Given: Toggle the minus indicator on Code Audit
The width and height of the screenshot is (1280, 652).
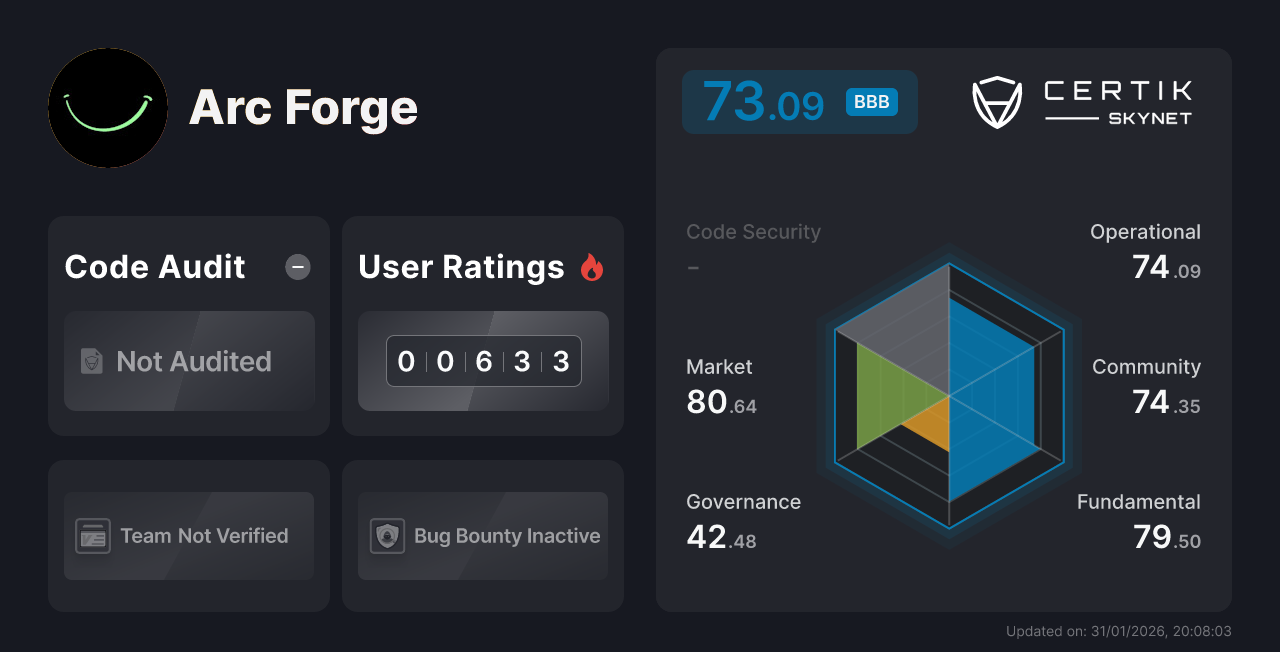Looking at the screenshot, I should (x=297, y=266).
